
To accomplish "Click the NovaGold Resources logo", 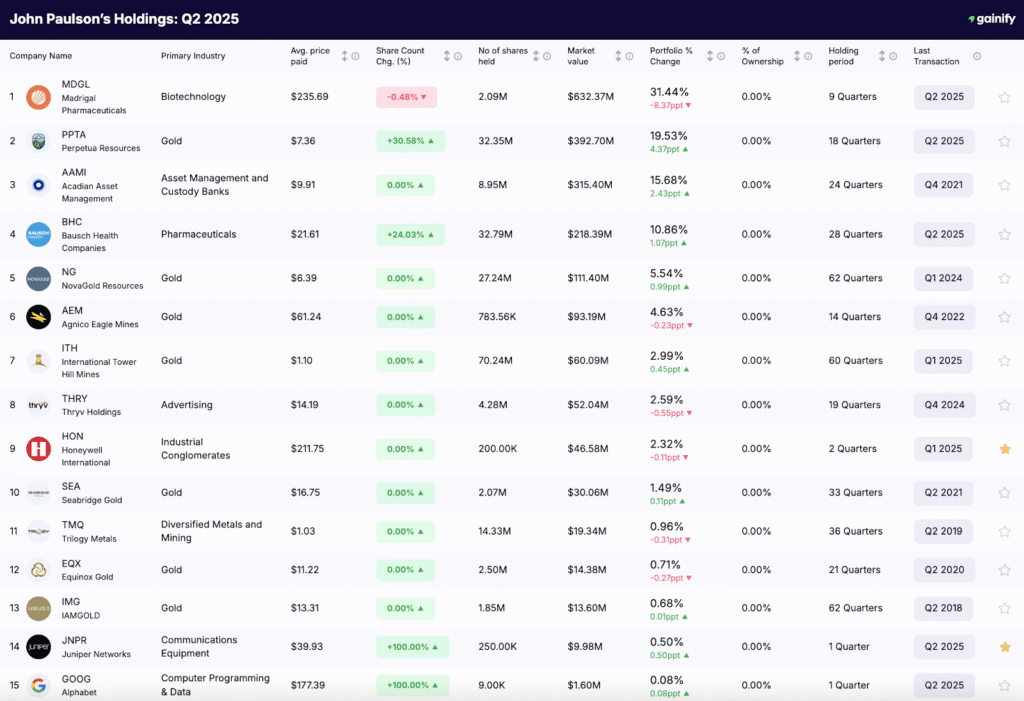I will click(x=39, y=278).
